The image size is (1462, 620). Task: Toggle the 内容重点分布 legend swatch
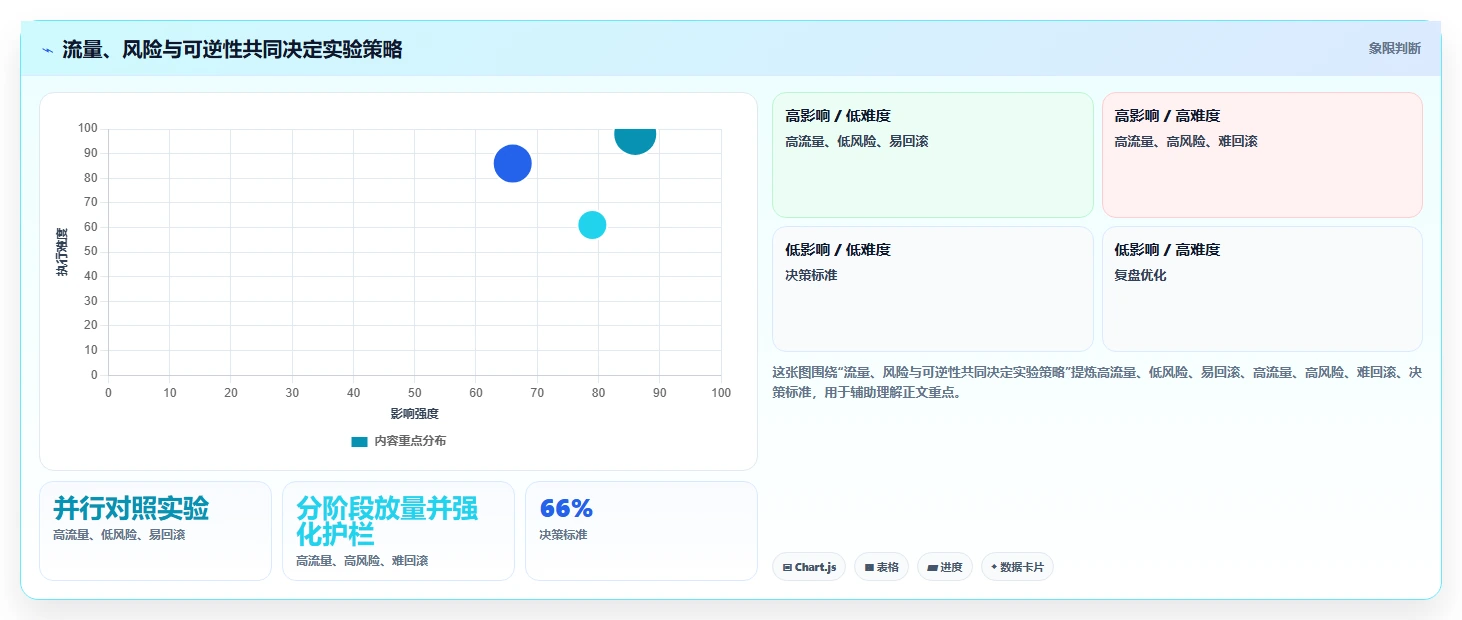[x=359, y=441]
